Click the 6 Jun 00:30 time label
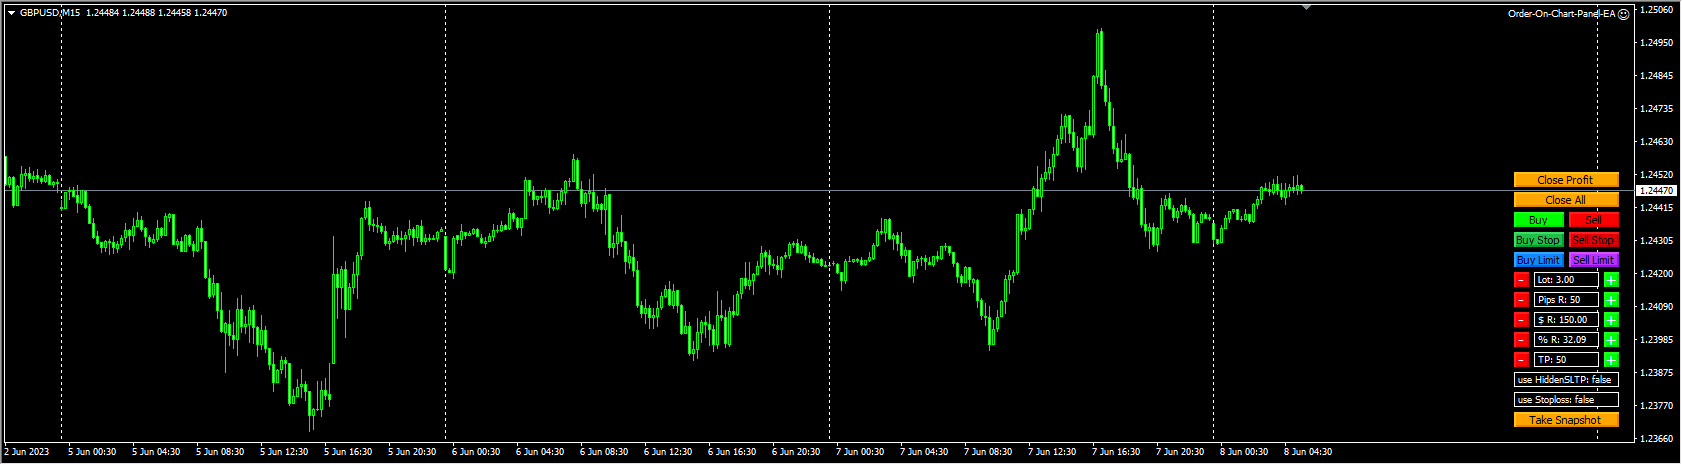1682x465 pixels. pos(476,452)
